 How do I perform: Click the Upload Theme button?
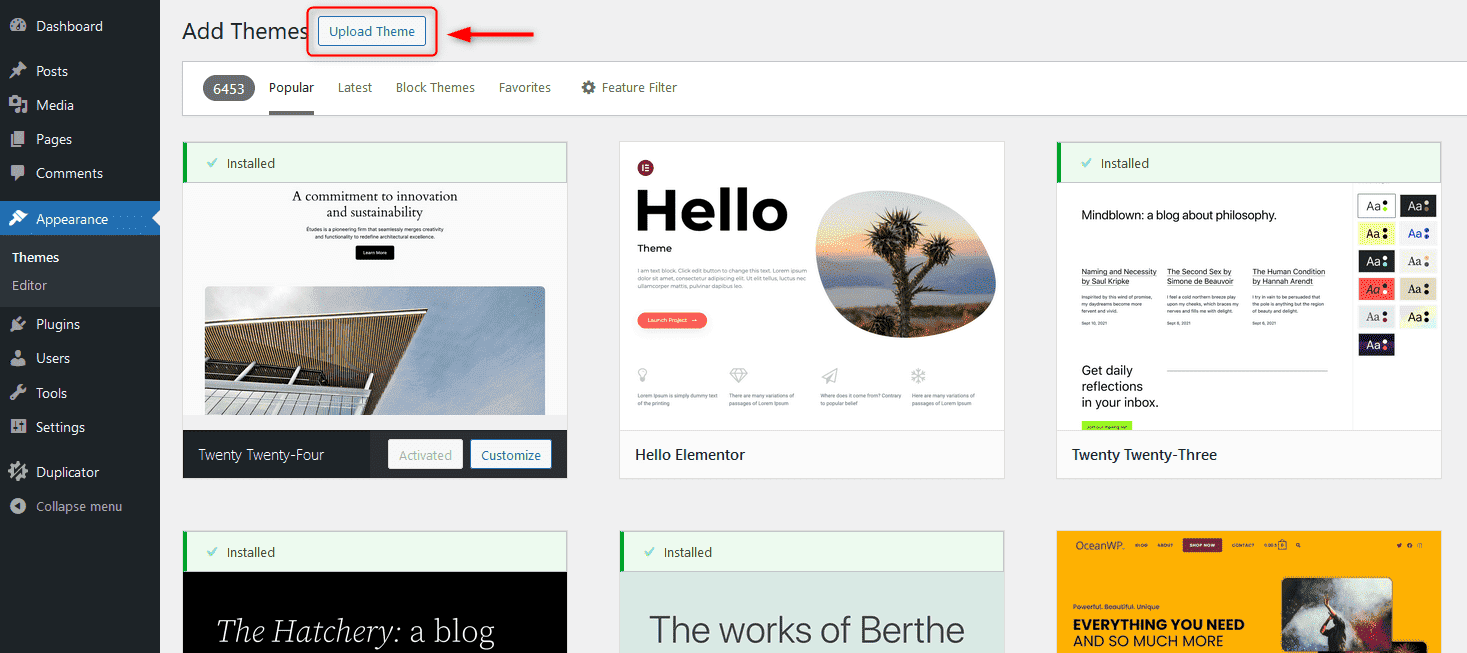pos(372,32)
